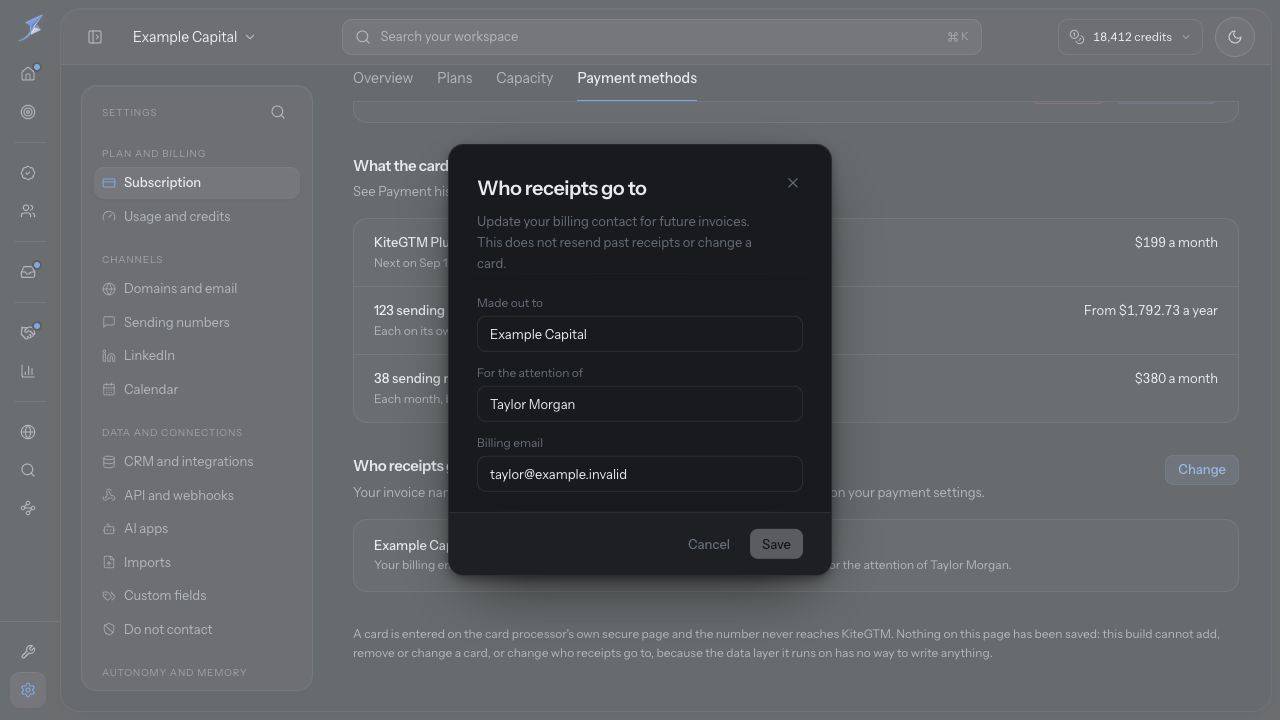
Task: Open the workflow nodes icon in rail
Action: click(28, 508)
